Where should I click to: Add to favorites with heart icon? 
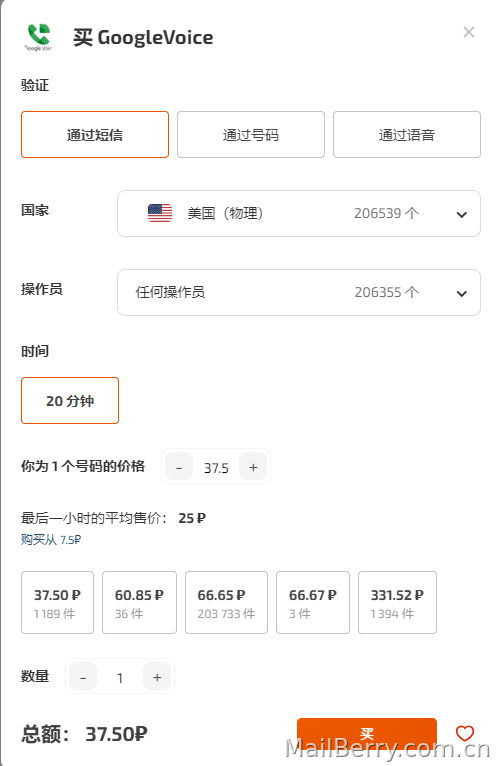pyautogui.click(x=465, y=733)
